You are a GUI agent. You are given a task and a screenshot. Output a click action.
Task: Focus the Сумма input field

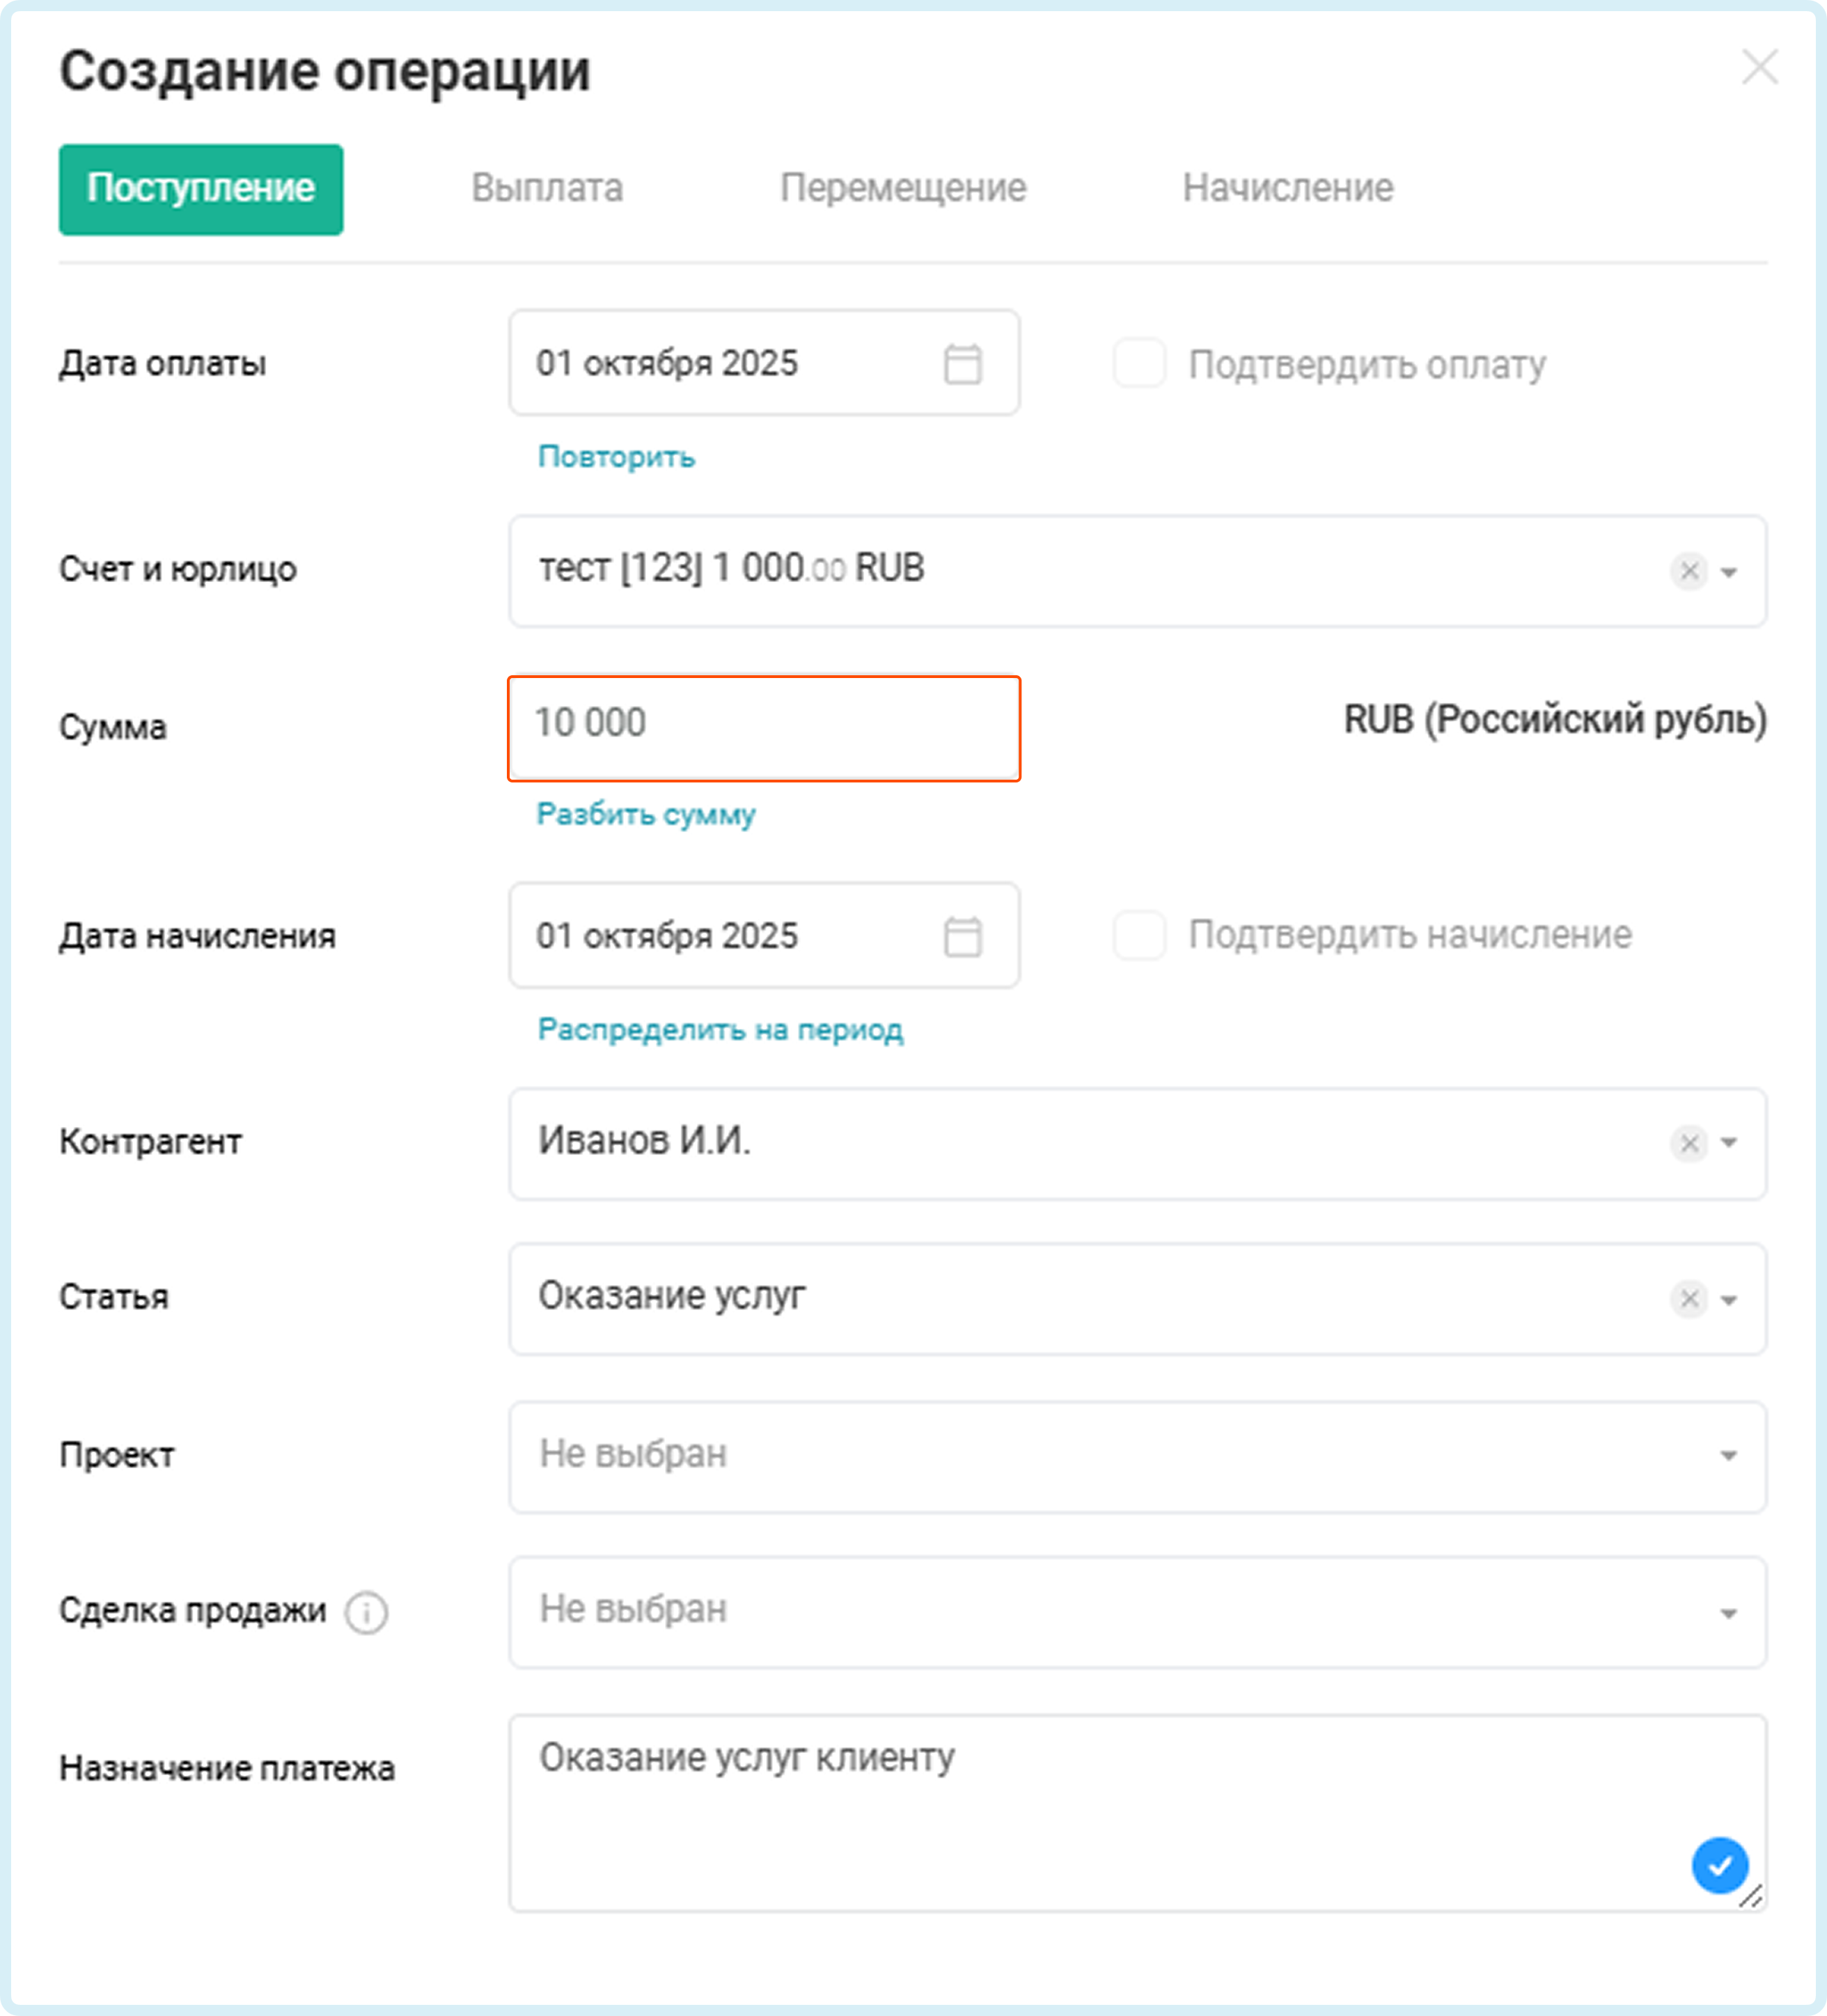coord(764,728)
